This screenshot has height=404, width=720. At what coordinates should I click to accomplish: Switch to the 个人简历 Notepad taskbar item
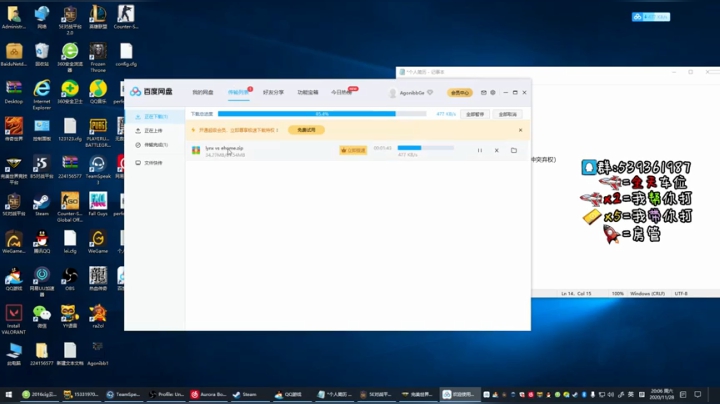point(334,394)
